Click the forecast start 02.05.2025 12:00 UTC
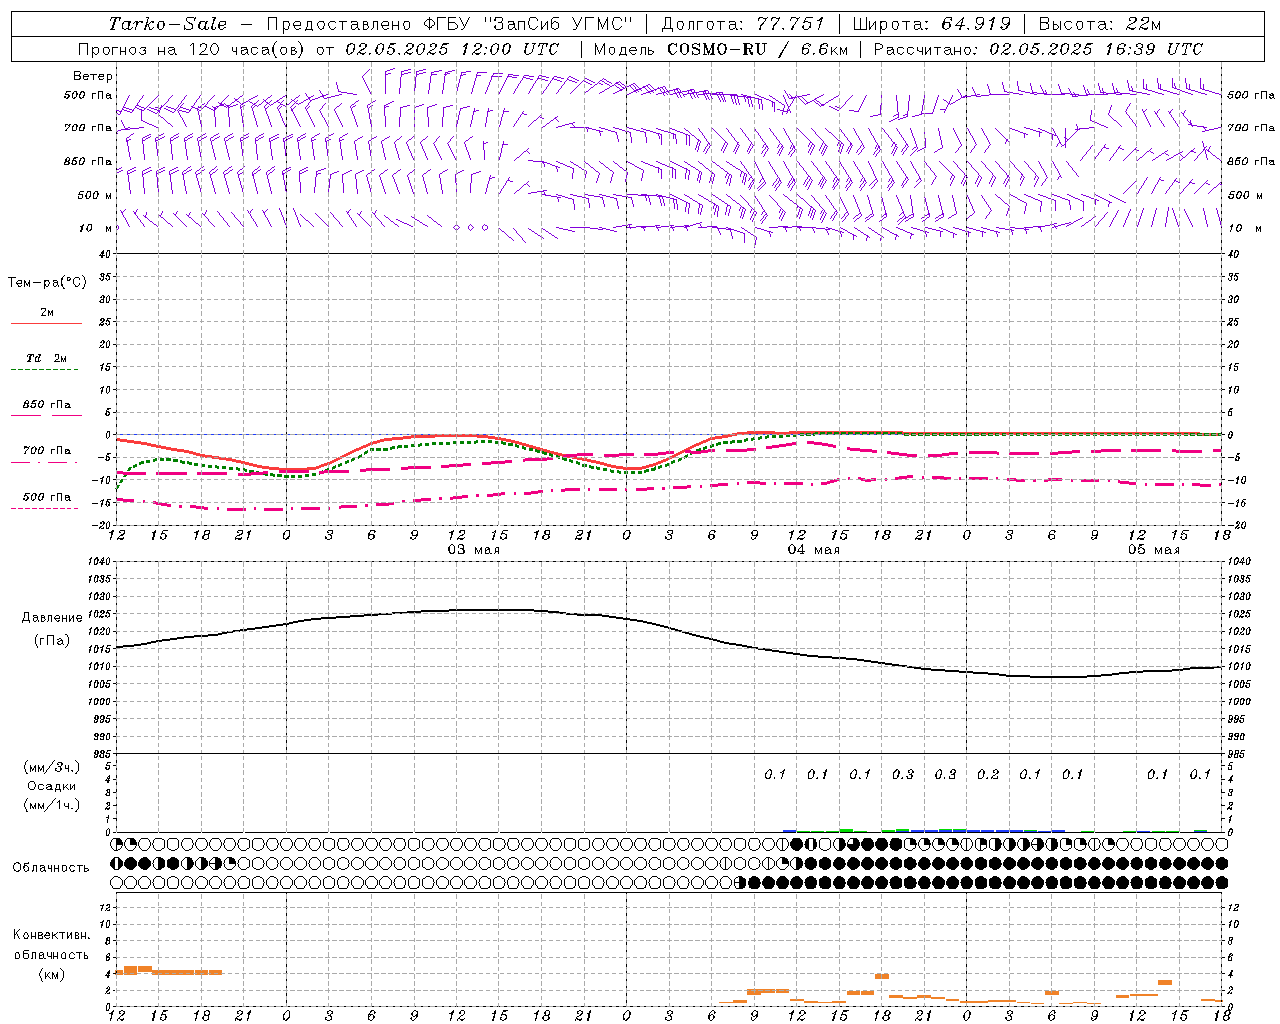The height and width of the screenshot is (1024, 1280). pyautogui.click(x=452, y=49)
